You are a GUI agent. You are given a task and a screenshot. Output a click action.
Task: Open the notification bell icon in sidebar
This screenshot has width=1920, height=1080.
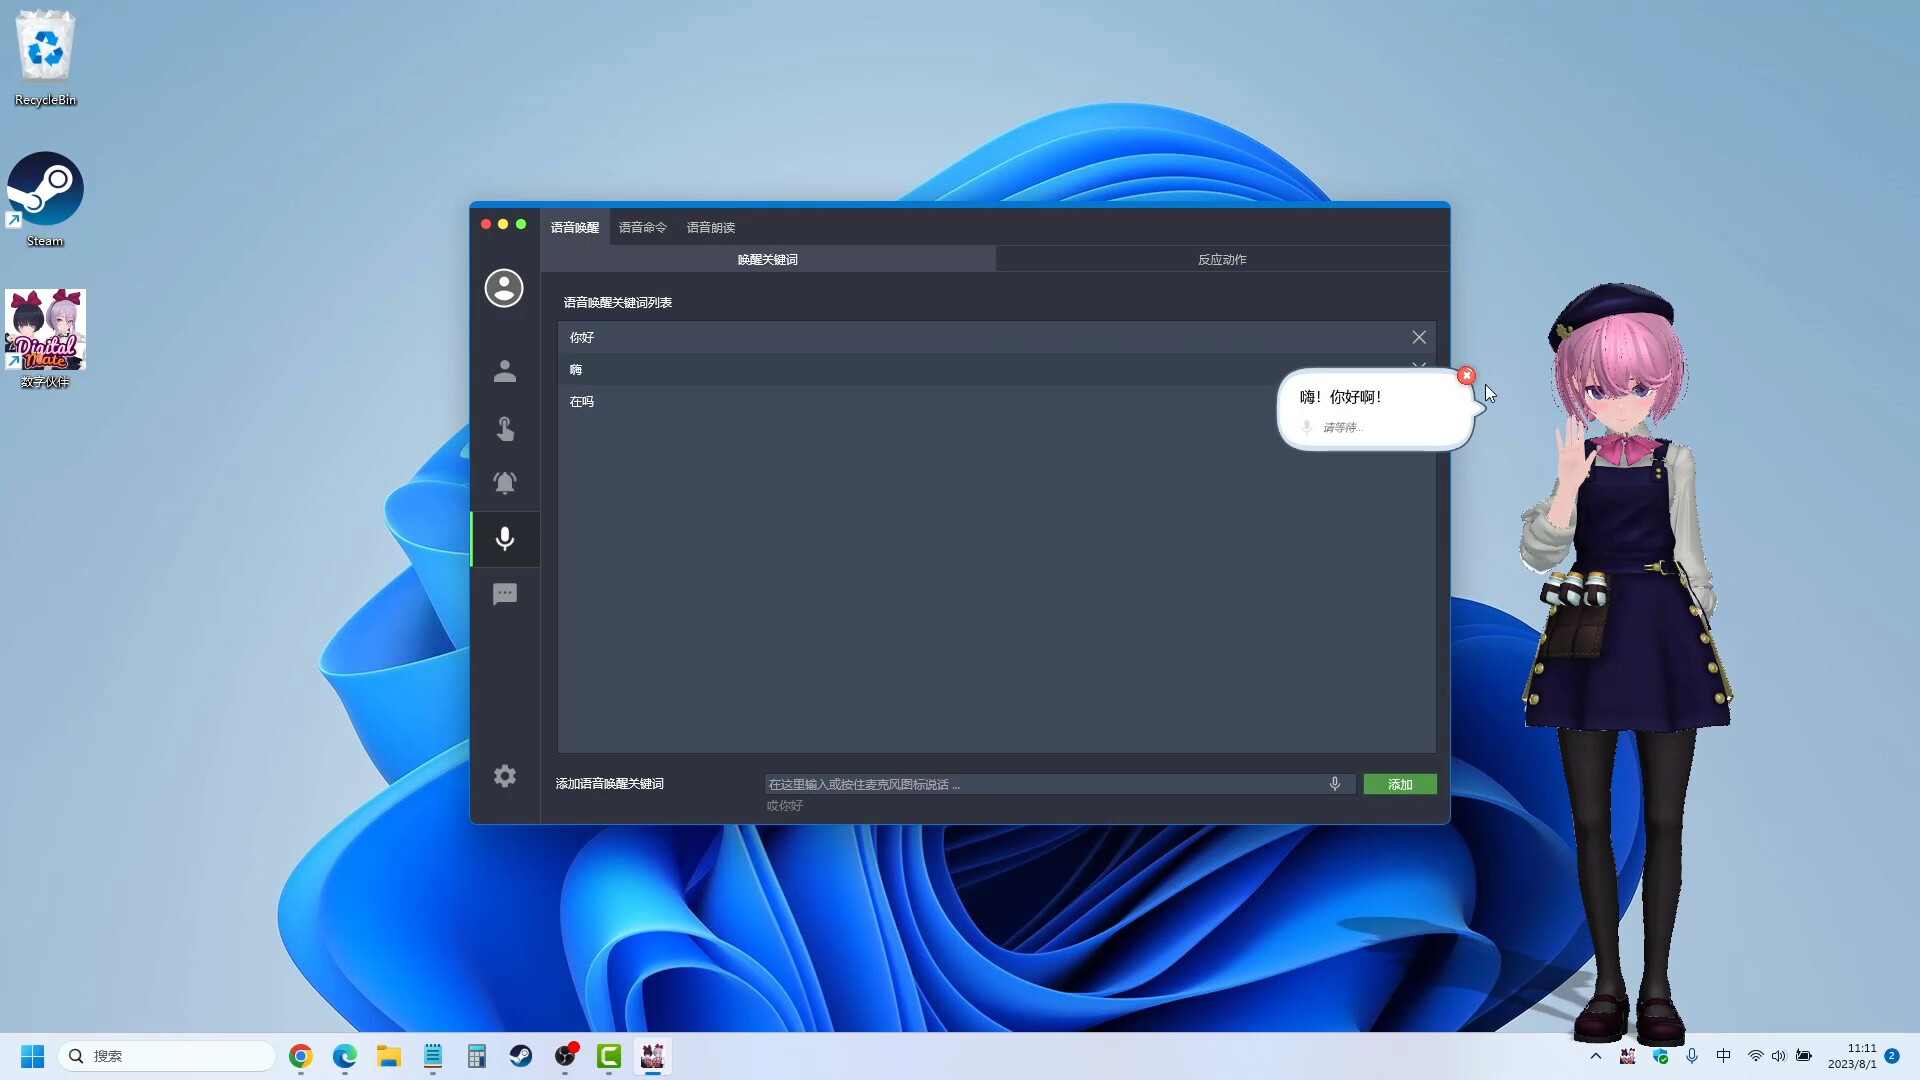pos(504,483)
